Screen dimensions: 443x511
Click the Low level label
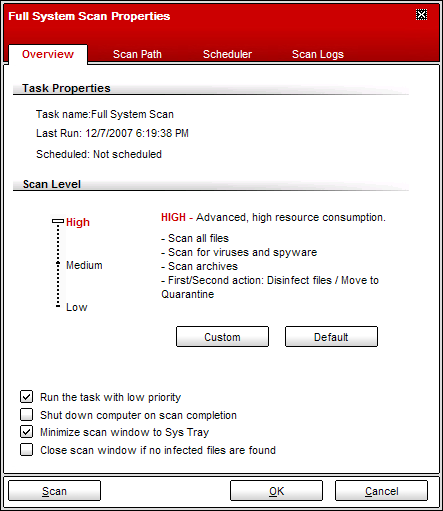(77, 307)
